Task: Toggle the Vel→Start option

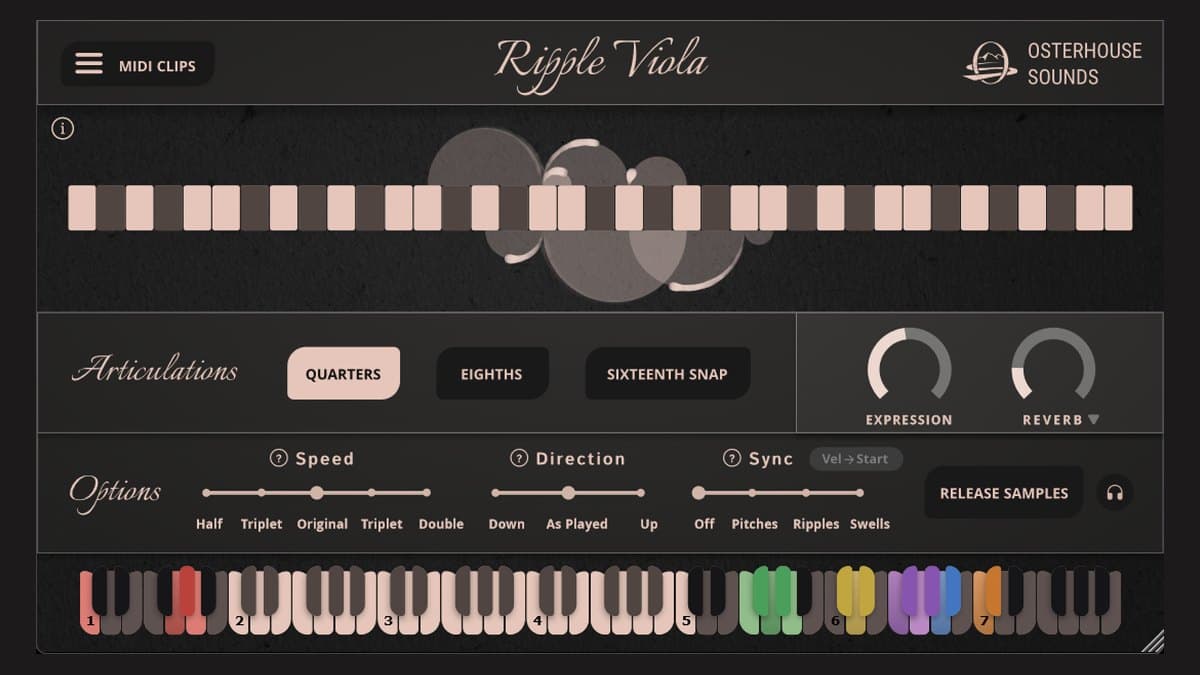Action: pyautogui.click(x=855, y=459)
